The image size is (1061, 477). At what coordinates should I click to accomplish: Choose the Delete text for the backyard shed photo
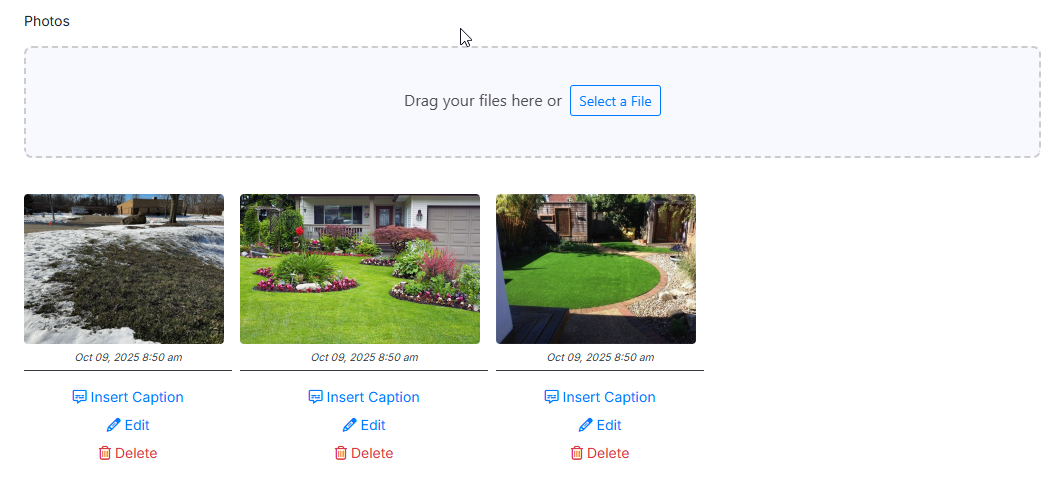pos(608,453)
